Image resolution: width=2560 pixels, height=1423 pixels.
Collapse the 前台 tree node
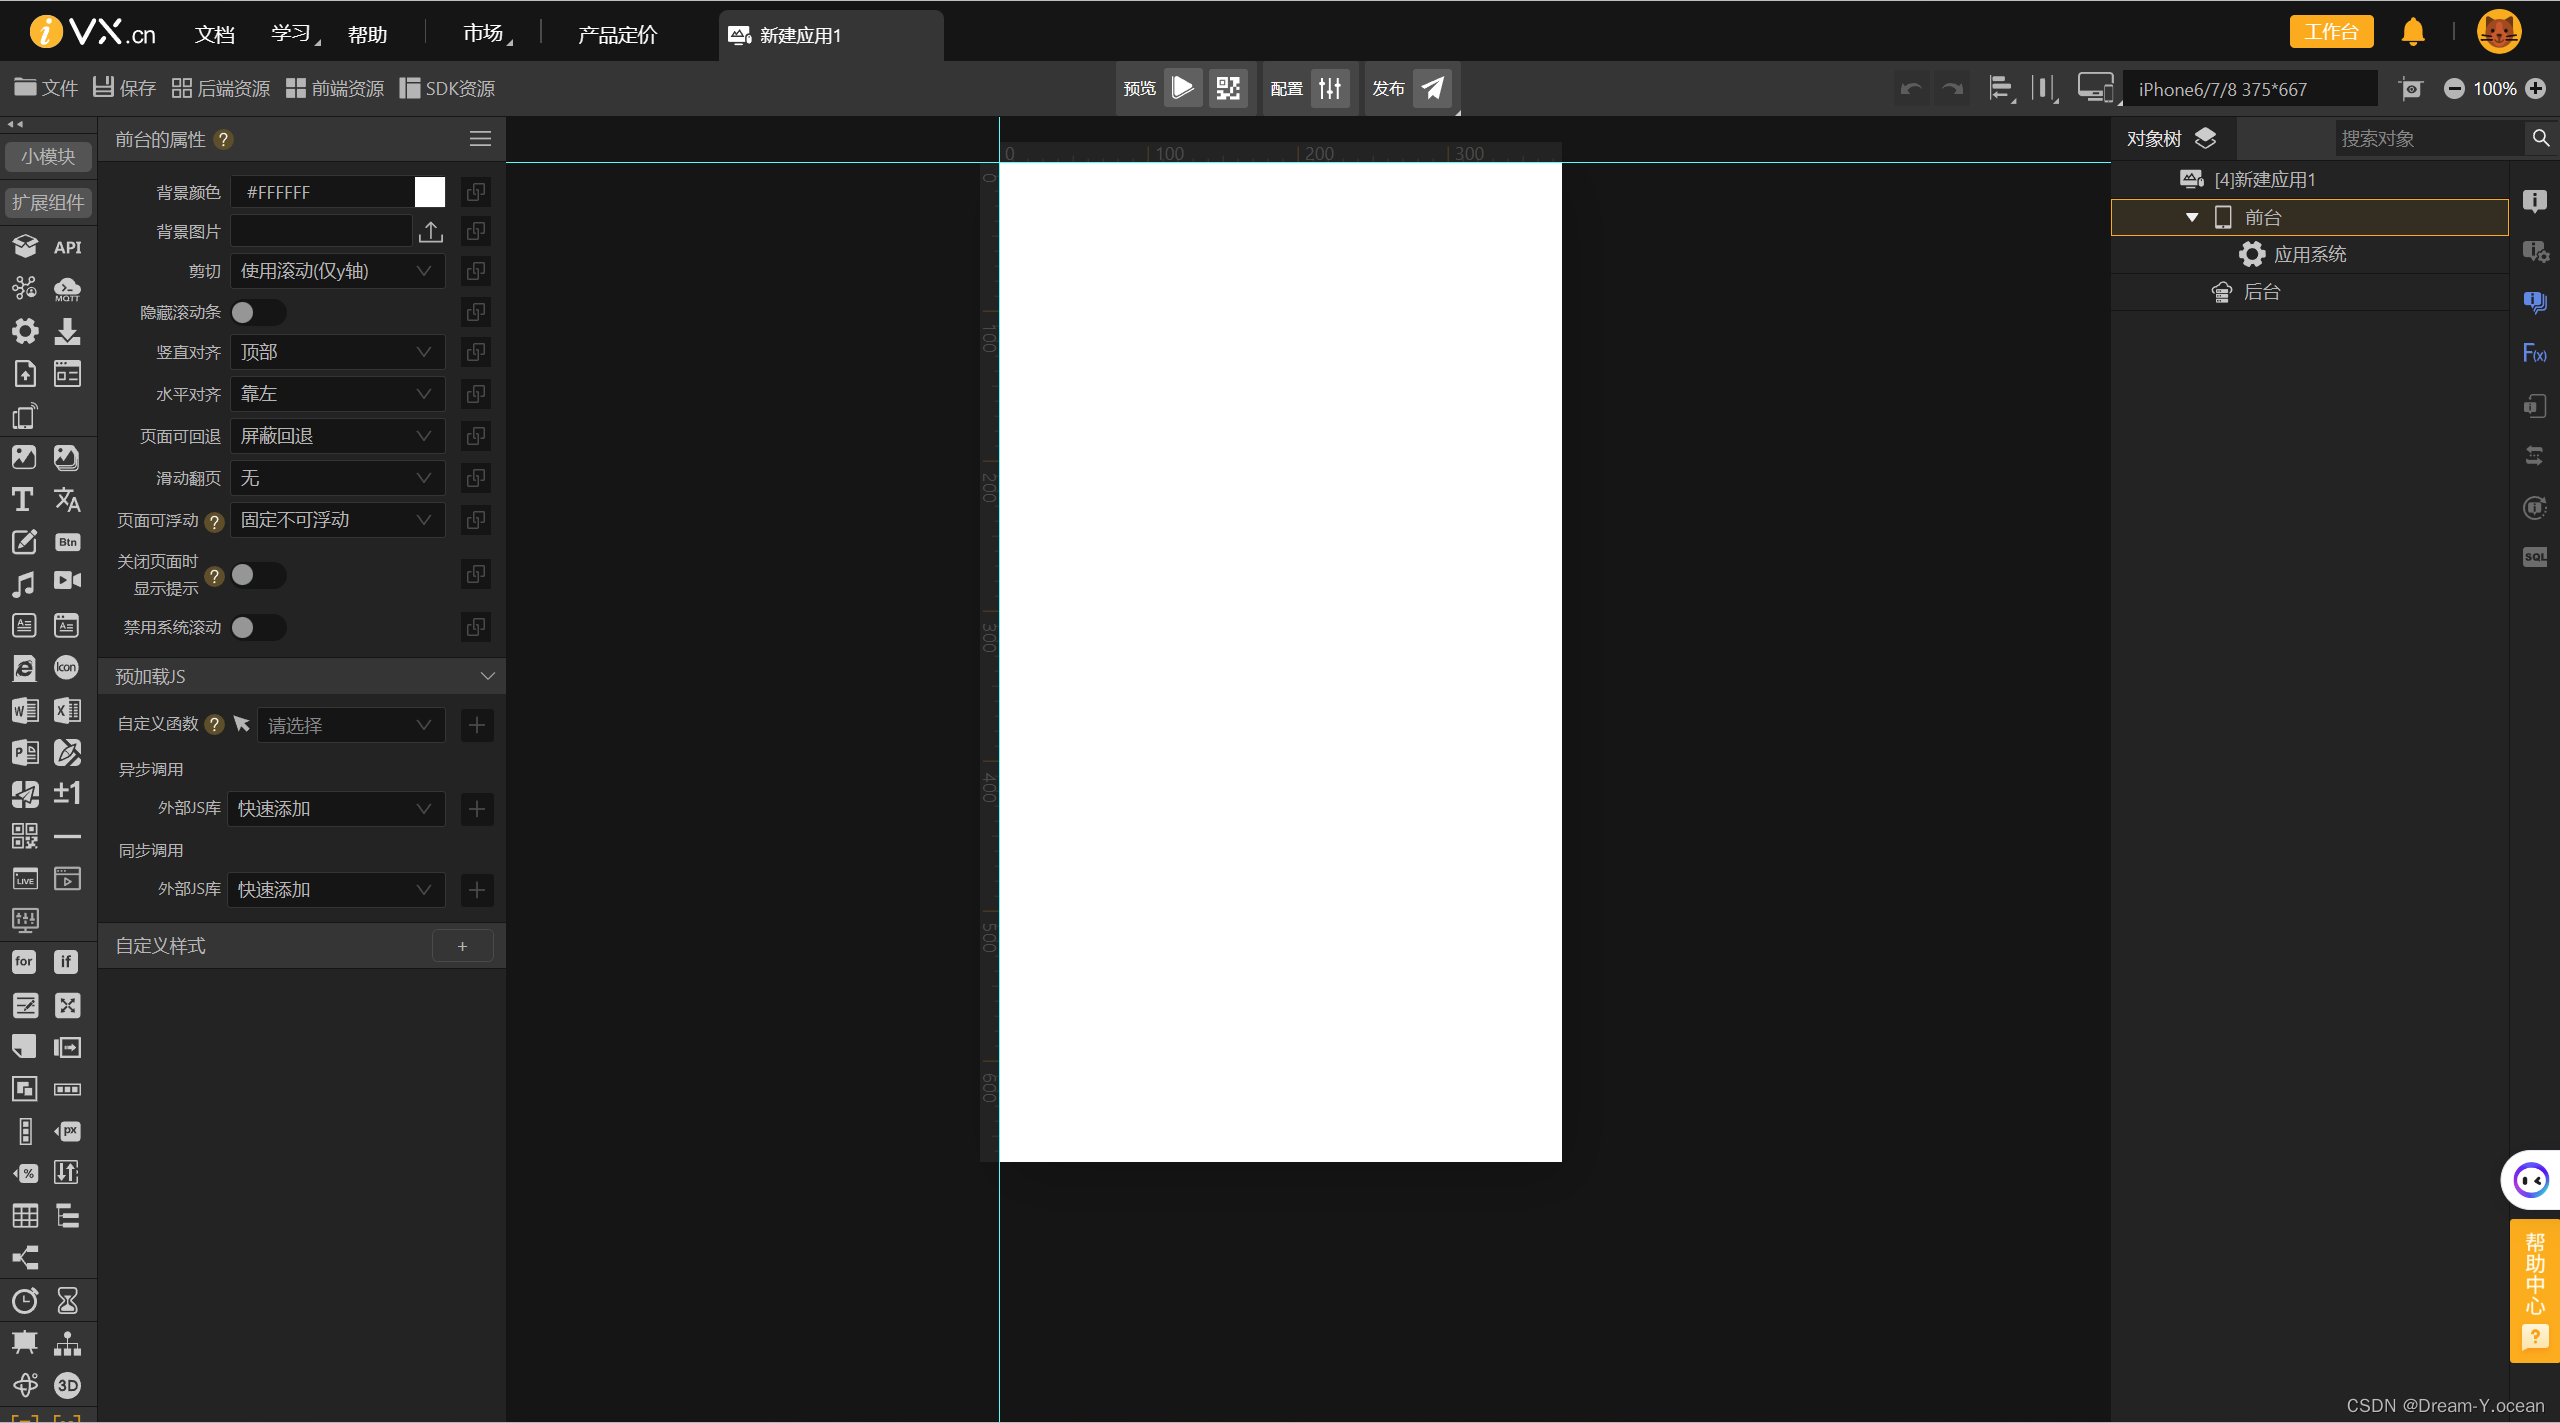pyautogui.click(x=2192, y=217)
